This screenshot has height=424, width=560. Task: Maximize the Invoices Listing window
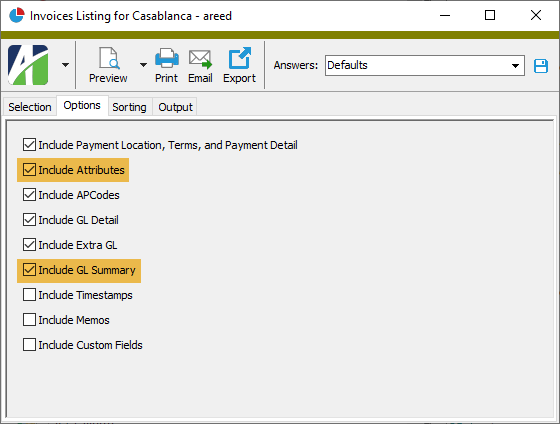click(x=490, y=15)
